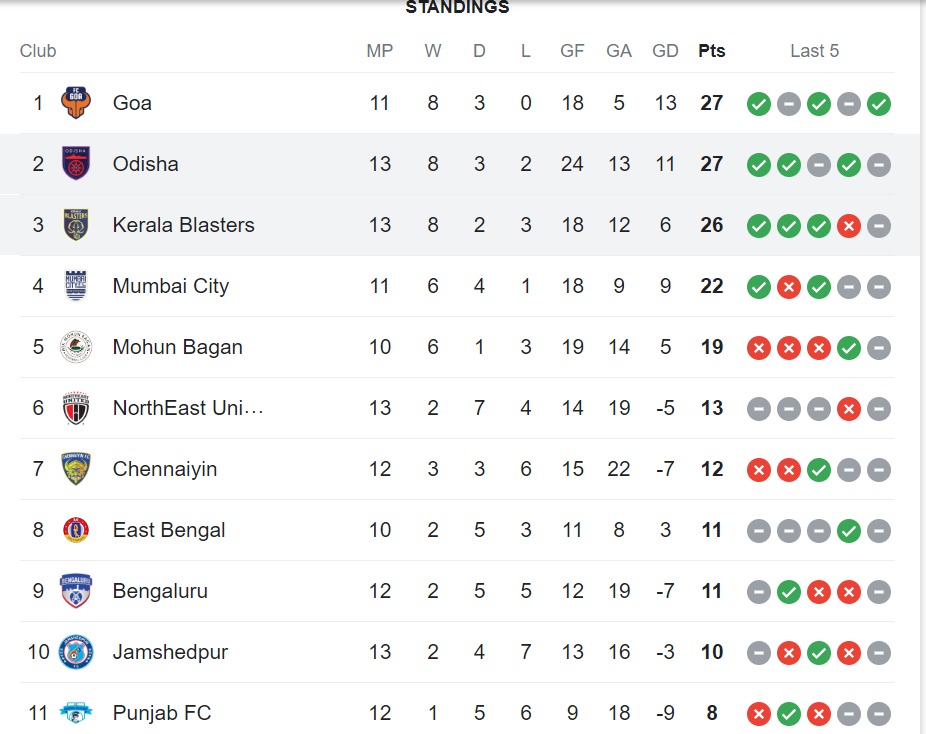Click Kerala Blasters' red loss indicator
The image size is (926, 734).
point(849,225)
